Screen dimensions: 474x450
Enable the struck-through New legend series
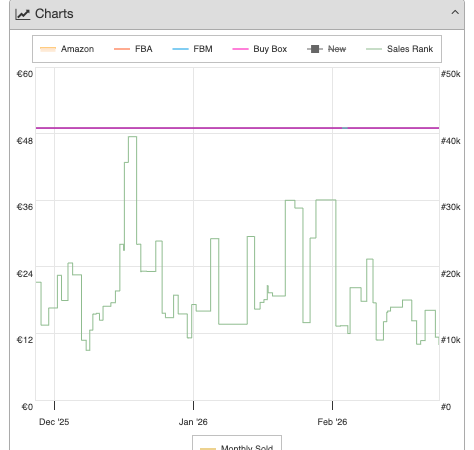(x=327, y=49)
